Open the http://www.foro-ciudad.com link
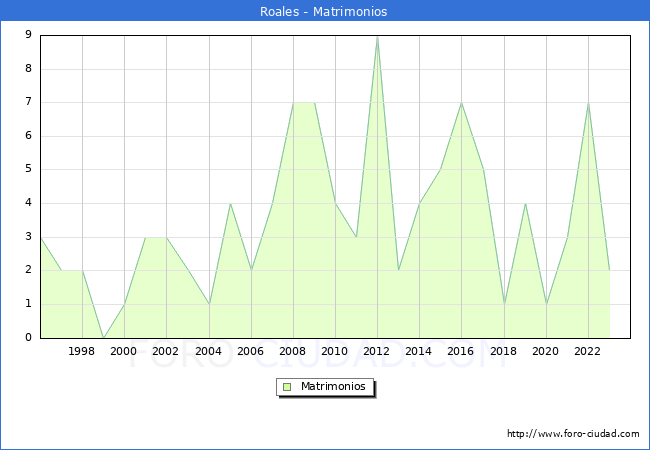The image size is (650, 450). (x=573, y=433)
